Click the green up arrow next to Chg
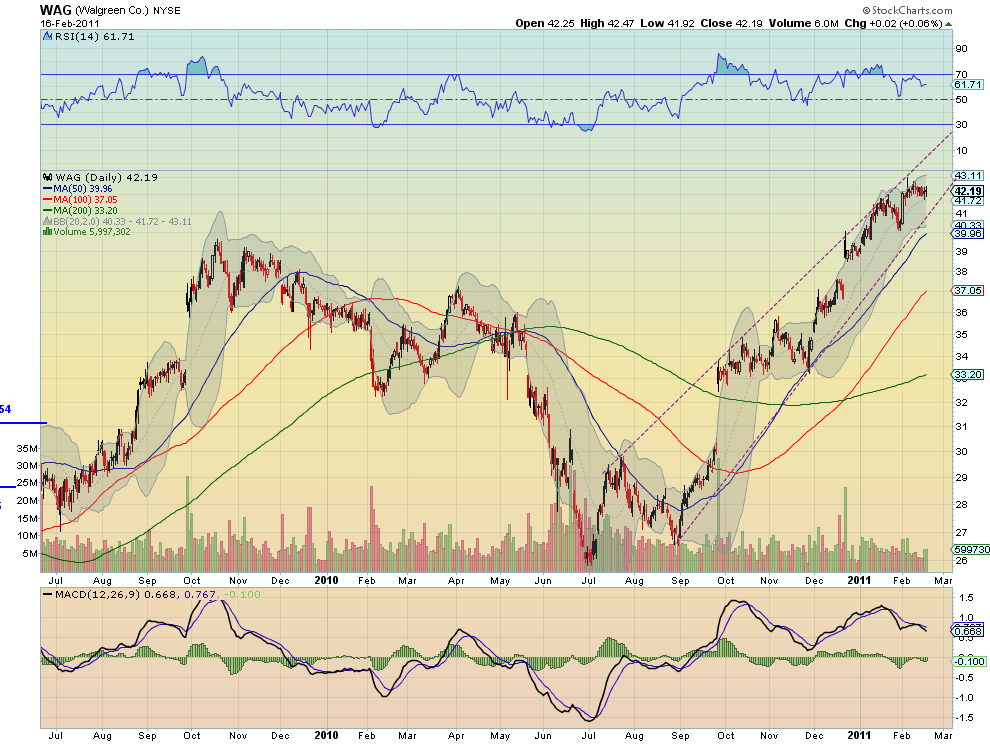This screenshot has height=744, width=990. click(949, 24)
